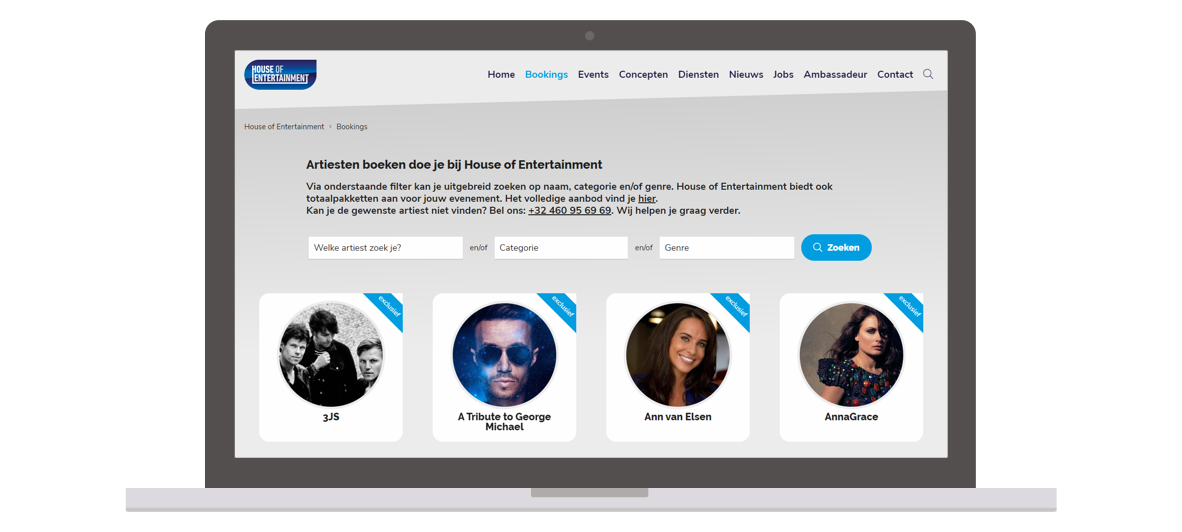Open A Tribute to George Michael photo

pos(504,354)
